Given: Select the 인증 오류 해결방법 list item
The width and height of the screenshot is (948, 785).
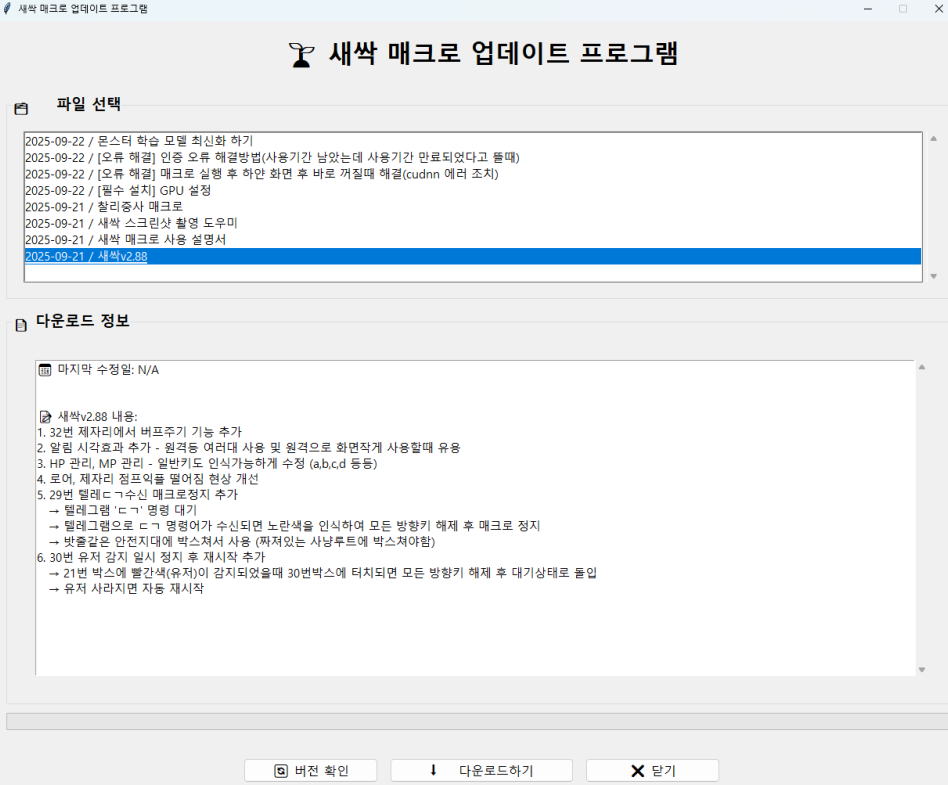Looking at the screenshot, I should 272,158.
